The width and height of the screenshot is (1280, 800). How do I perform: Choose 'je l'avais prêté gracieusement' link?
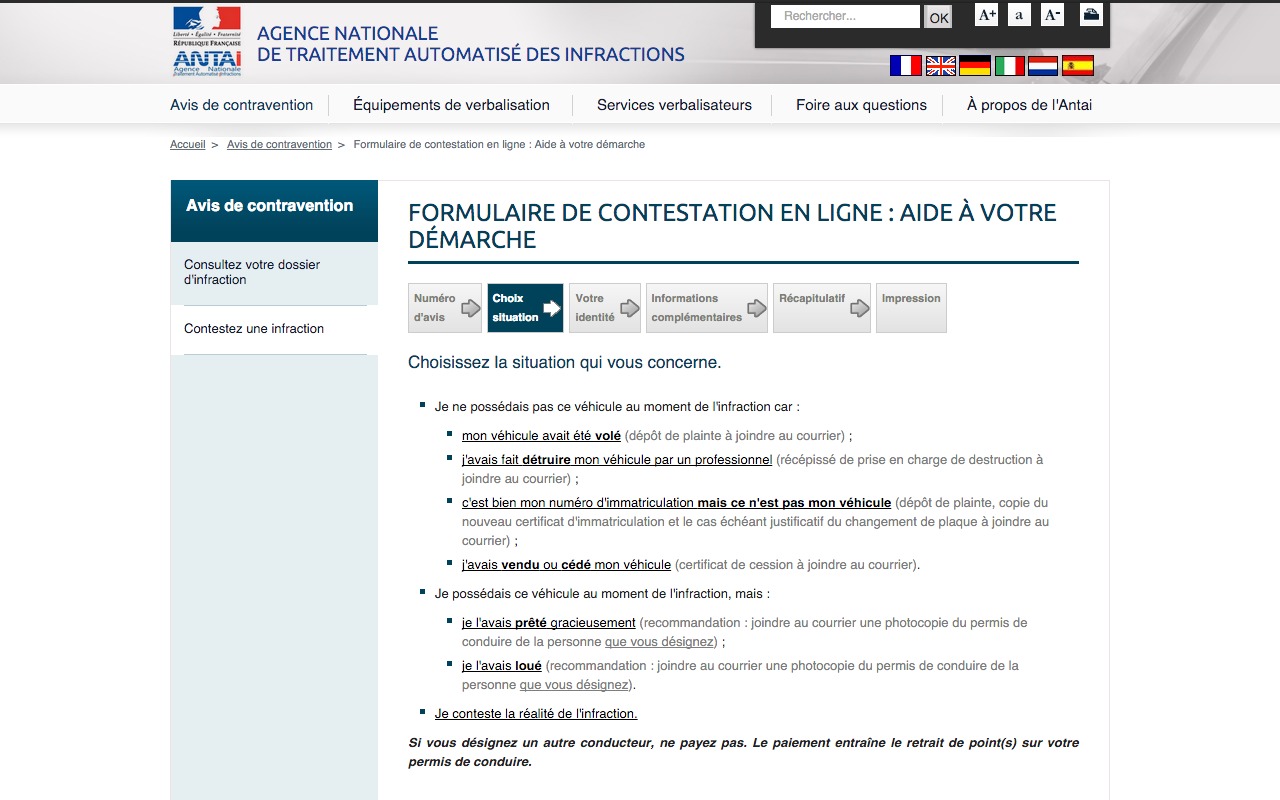(x=548, y=623)
